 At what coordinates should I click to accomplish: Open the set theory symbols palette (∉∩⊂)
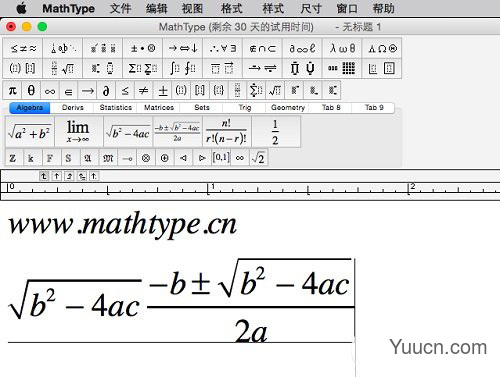pos(263,49)
